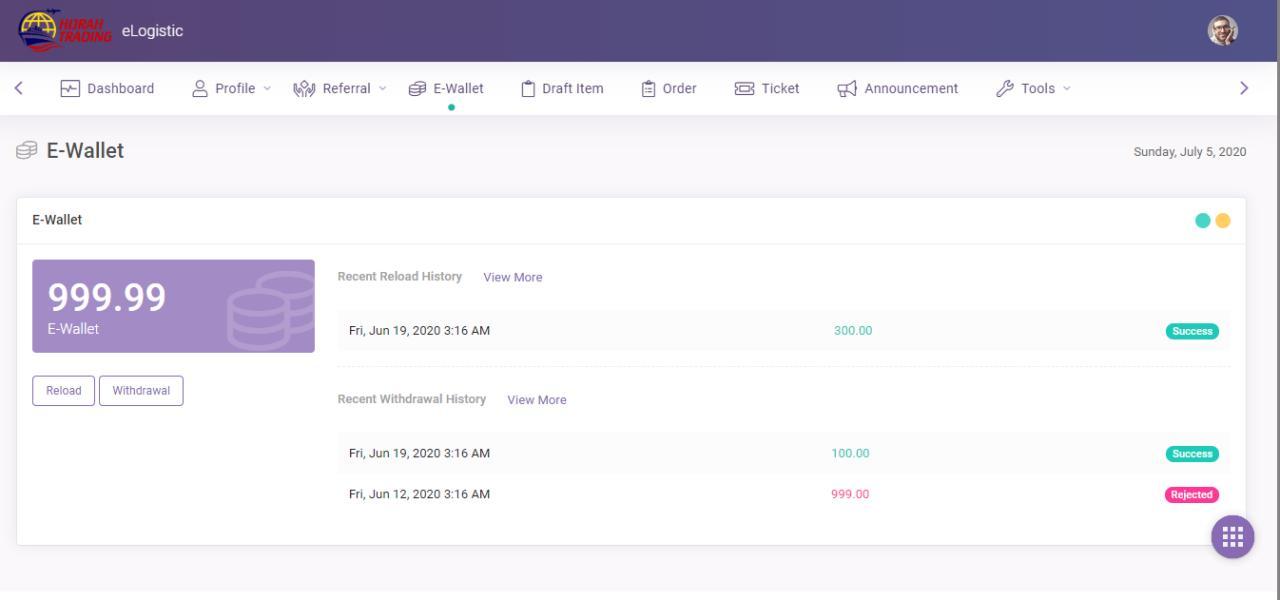Image resolution: width=1280 pixels, height=600 pixels.
Task: Click the purple grid floating button
Action: [x=1232, y=537]
